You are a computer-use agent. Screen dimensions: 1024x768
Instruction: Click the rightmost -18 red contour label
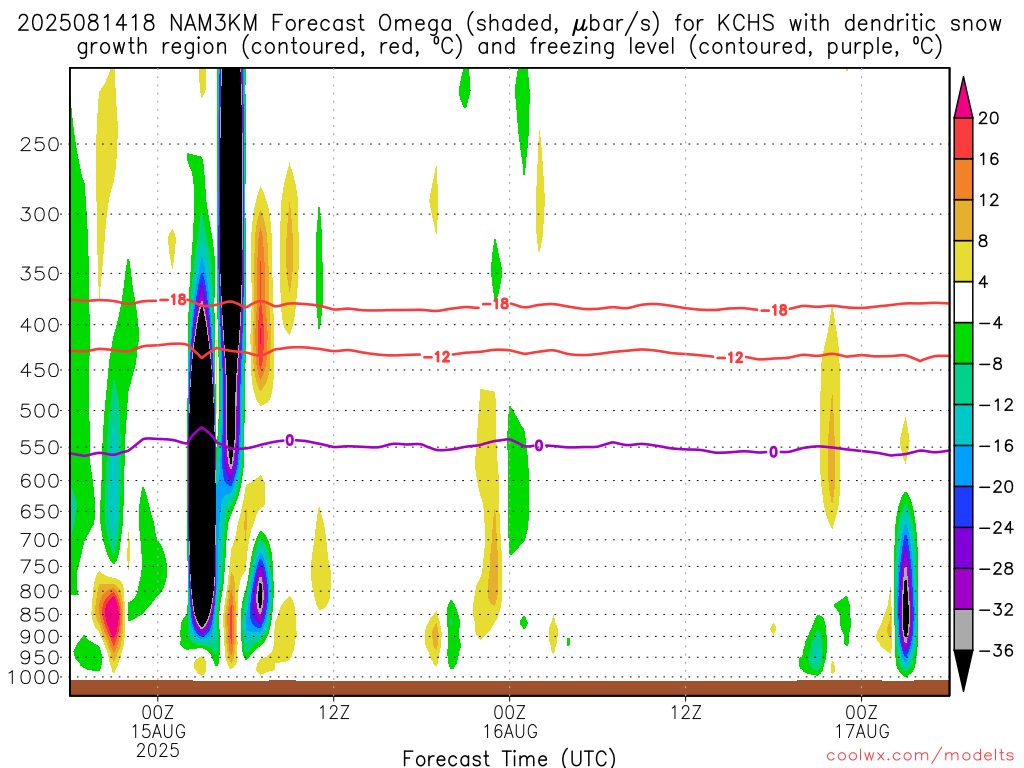pyautogui.click(x=774, y=310)
